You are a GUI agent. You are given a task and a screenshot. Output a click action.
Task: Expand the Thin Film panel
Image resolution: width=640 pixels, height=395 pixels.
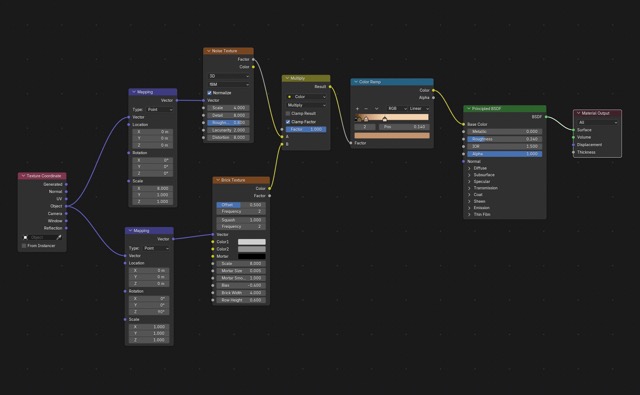pos(469,214)
